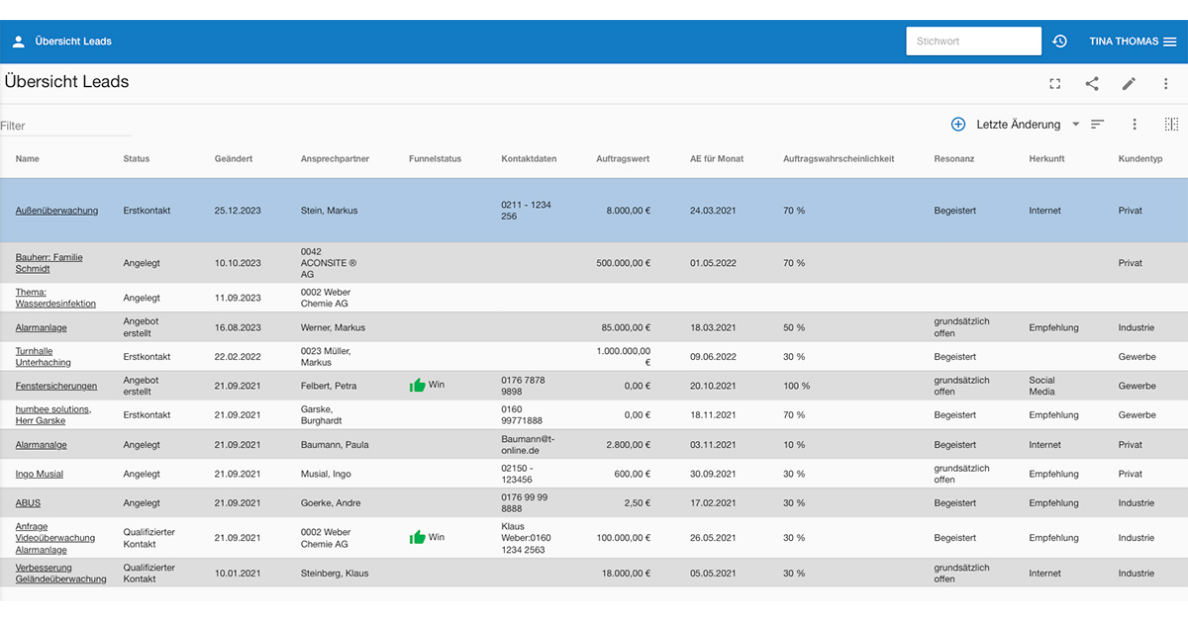Click the history clock icon
This screenshot has width=1188, height=621.
[x=1059, y=41]
